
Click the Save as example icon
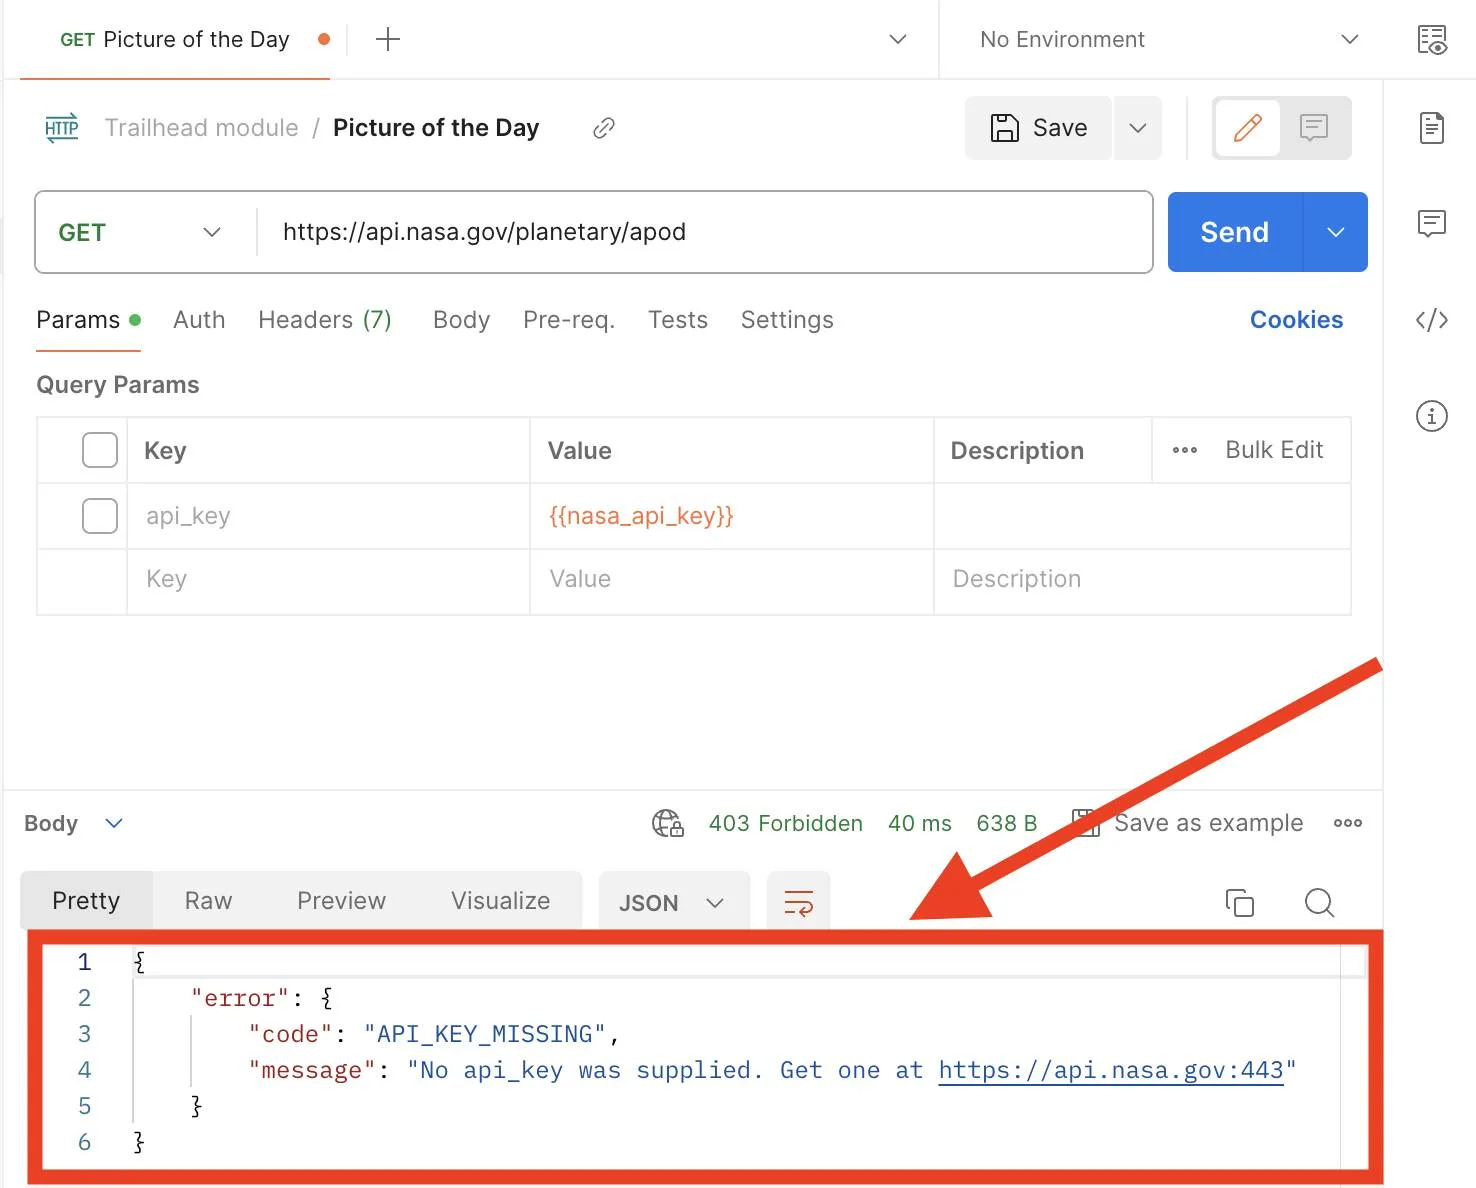click(1085, 822)
